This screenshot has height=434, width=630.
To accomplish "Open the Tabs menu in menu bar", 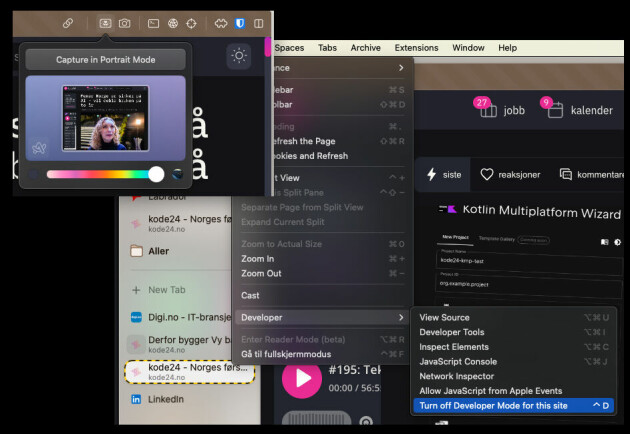I will coord(327,48).
